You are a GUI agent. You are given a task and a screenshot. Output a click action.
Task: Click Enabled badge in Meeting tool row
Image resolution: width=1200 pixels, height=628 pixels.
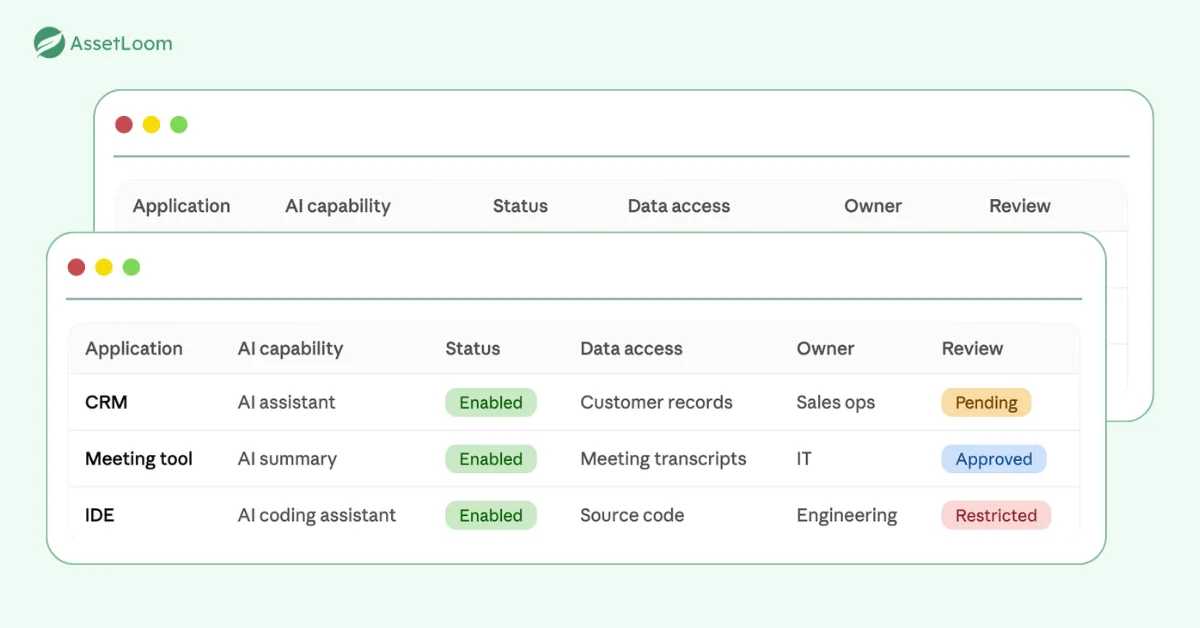point(491,459)
